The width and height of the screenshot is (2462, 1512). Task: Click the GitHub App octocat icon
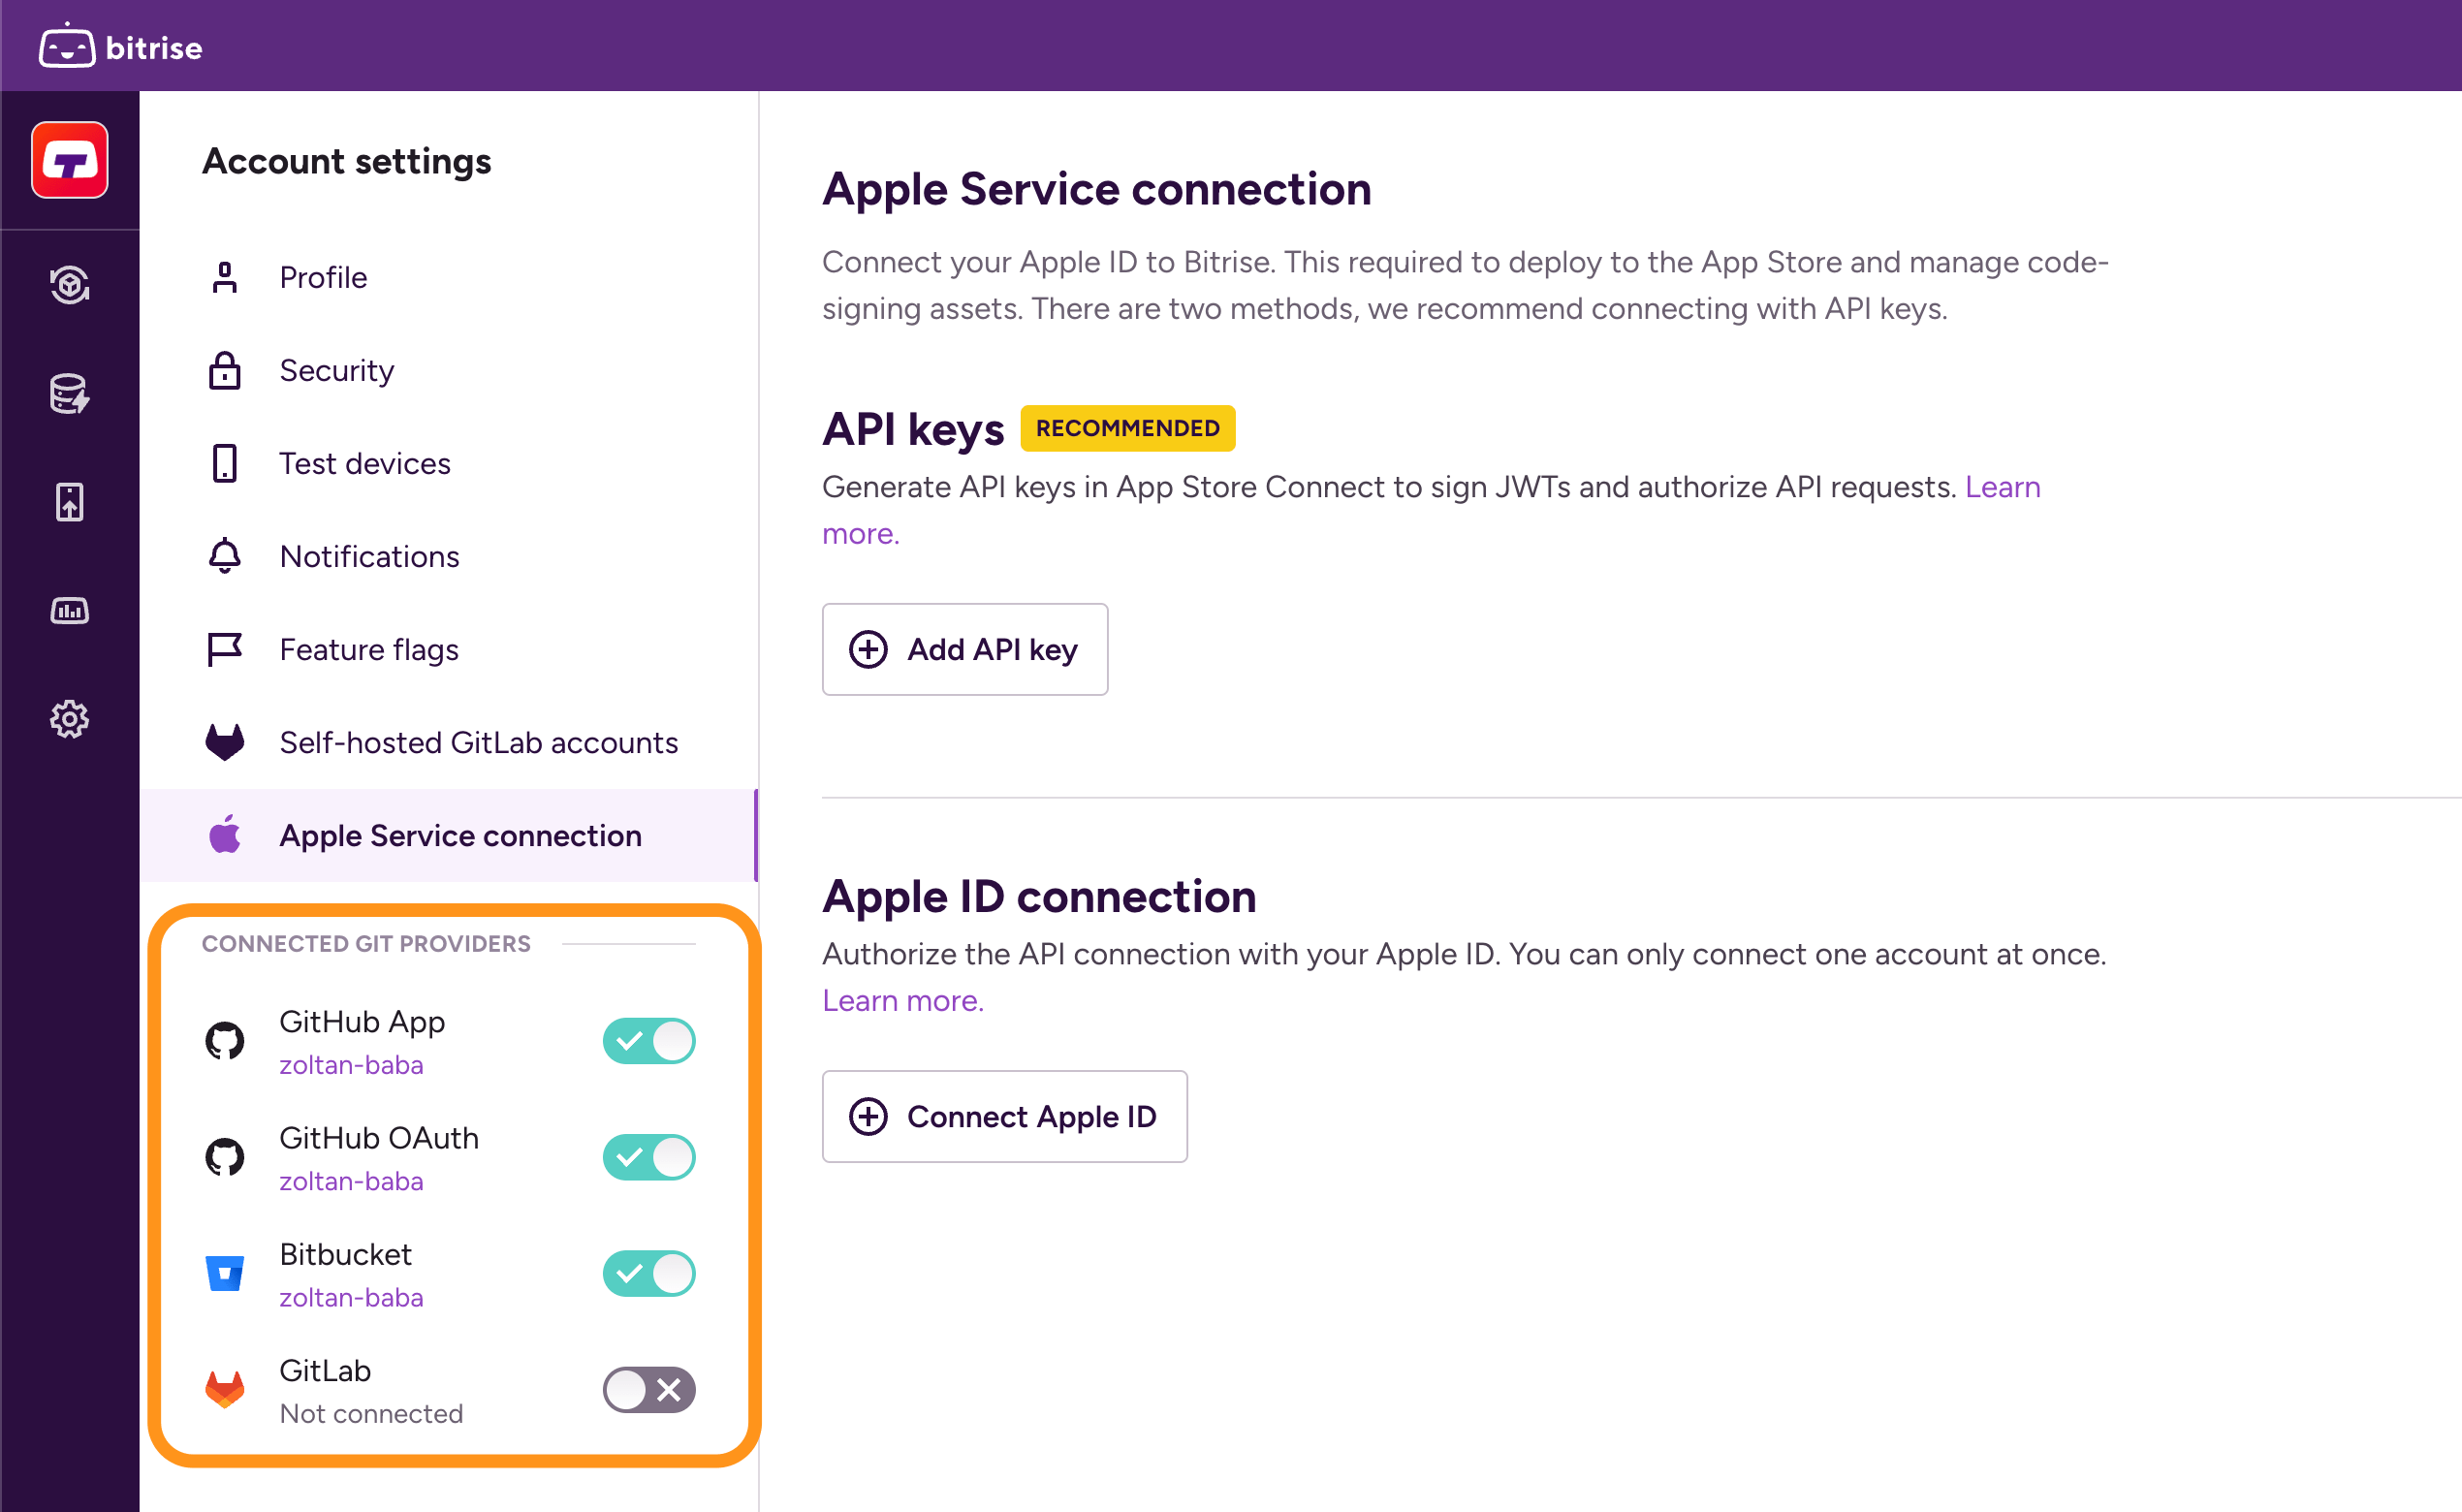pyautogui.click(x=225, y=1041)
